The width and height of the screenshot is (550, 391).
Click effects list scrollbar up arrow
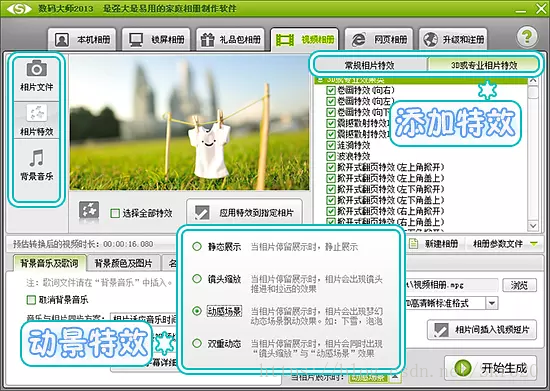tap(533, 81)
